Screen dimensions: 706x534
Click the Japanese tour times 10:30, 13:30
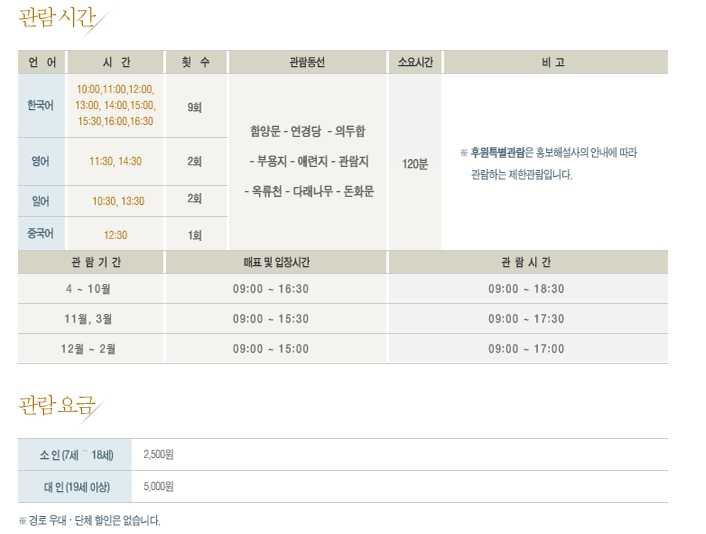click(x=118, y=201)
